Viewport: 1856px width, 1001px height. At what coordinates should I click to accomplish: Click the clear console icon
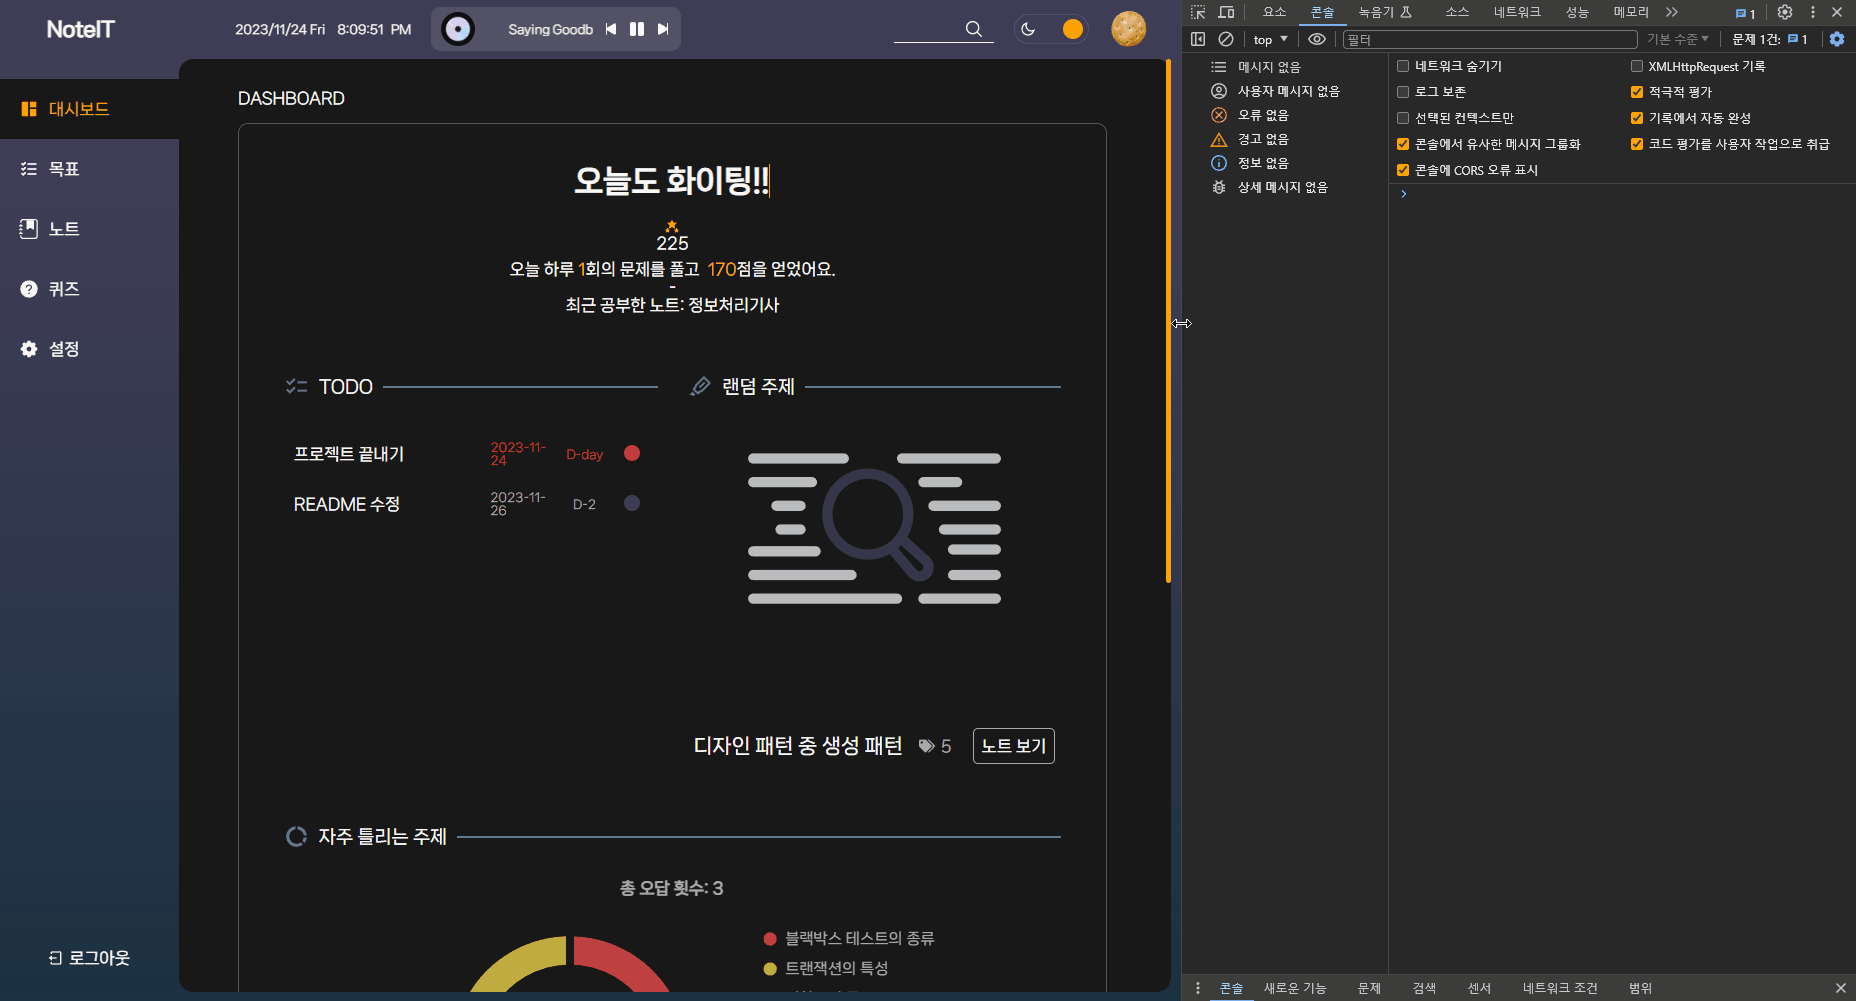click(x=1225, y=39)
